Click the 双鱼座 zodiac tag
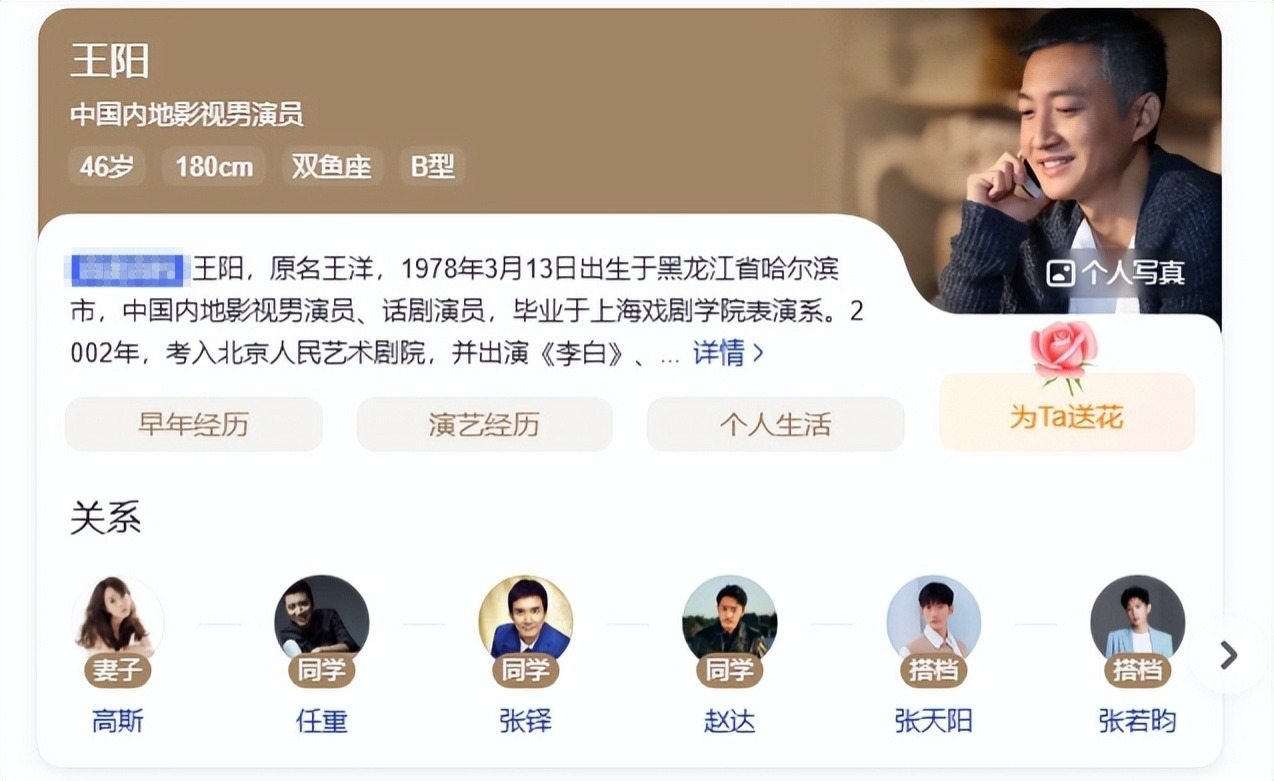Image resolution: width=1274 pixels, height=781 pixels. pyautogui.click(x=331, y=166)
